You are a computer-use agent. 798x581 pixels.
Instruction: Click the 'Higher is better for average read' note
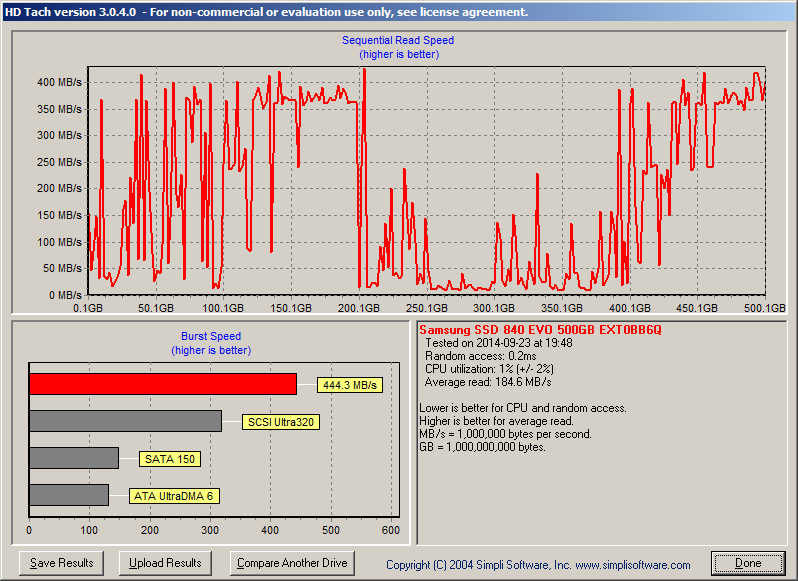click(497, 421)
